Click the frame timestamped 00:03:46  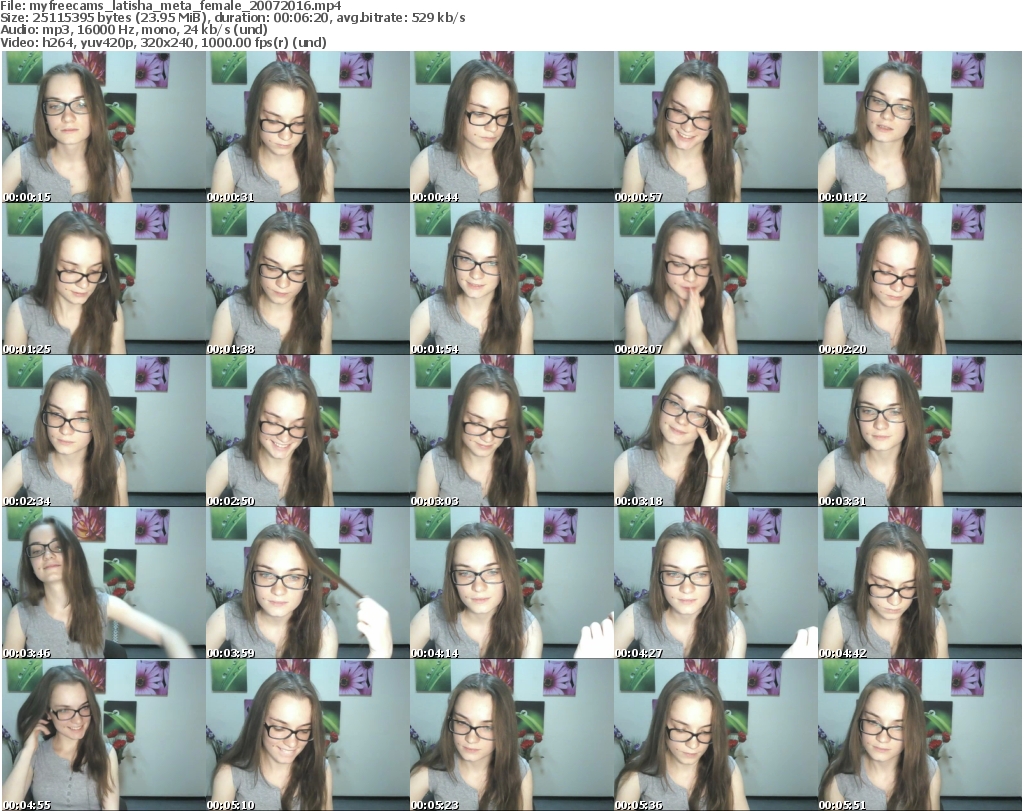pyautogui.click(x=104, y=583)
